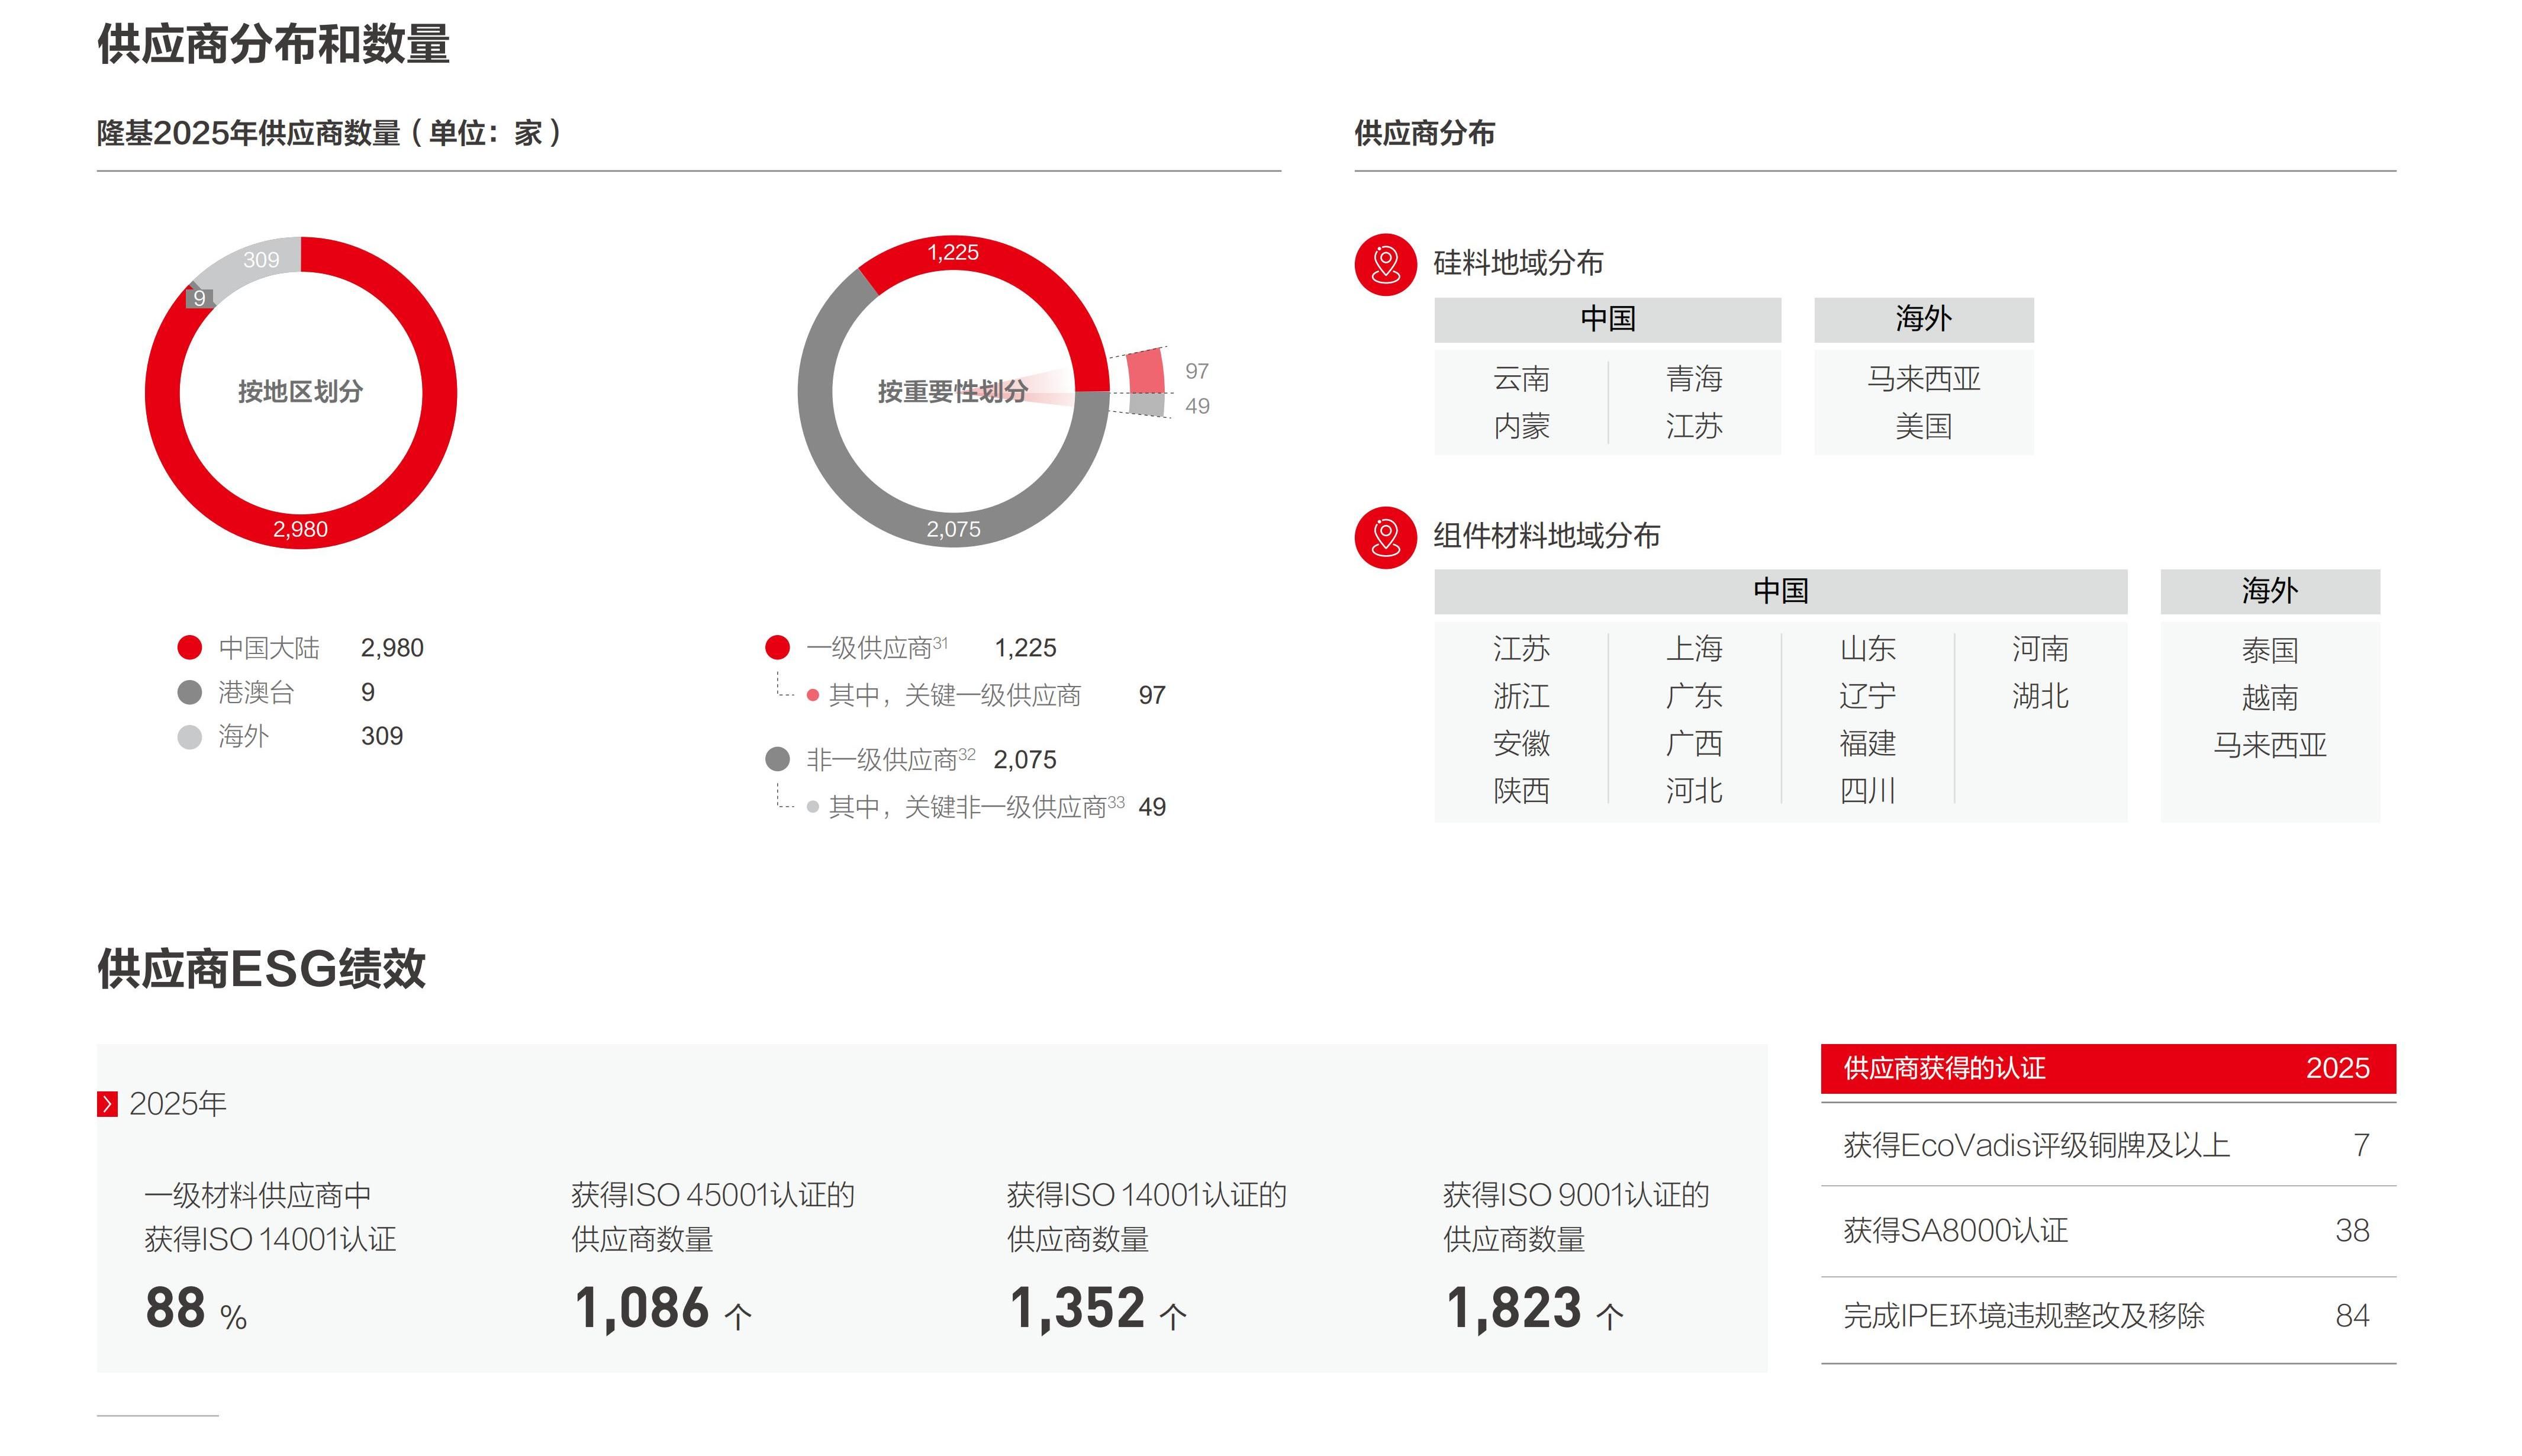Click the callout value 97 beside the donut

click(x=1197, y=371)
